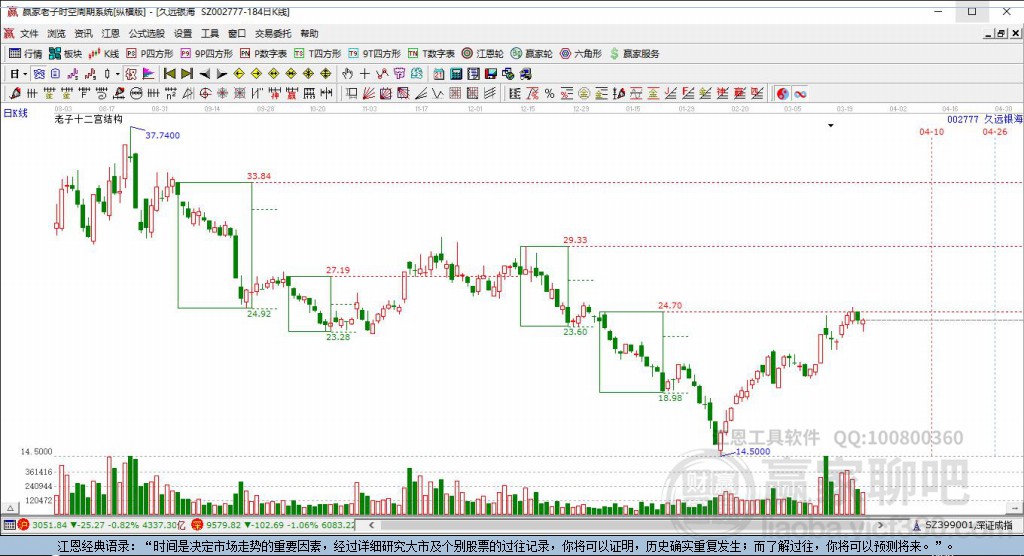Click the infinity symbol icon
The image size is (1024, 556).
[800, 93]
